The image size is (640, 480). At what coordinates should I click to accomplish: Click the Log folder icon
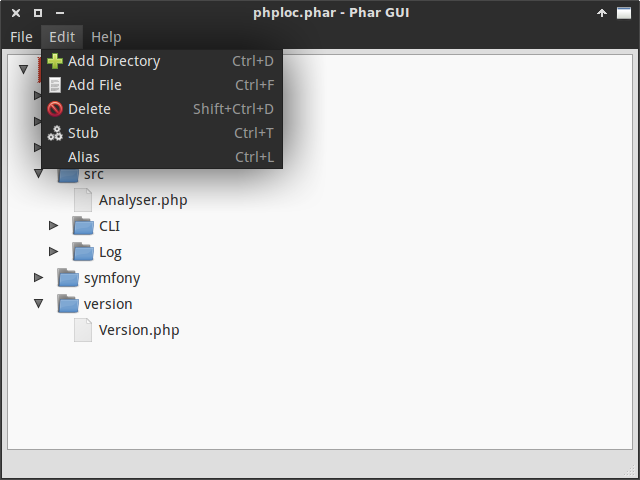pyautogui.click(x=83, y=252)
